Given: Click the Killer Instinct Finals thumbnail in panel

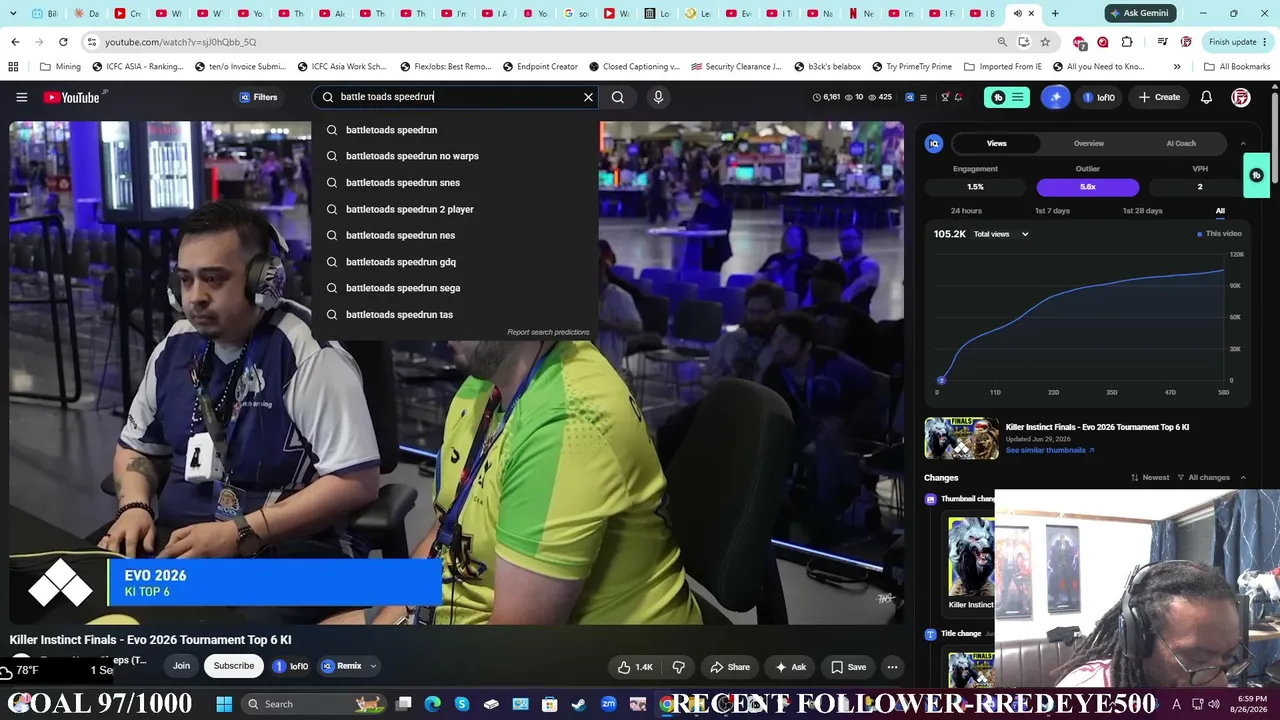Looking at the screenshot, I should coord(961,438).
